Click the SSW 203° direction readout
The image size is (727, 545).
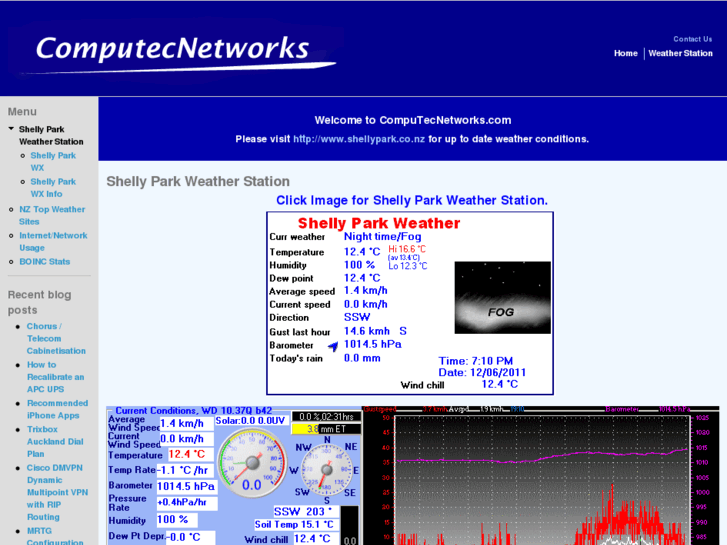304,512
